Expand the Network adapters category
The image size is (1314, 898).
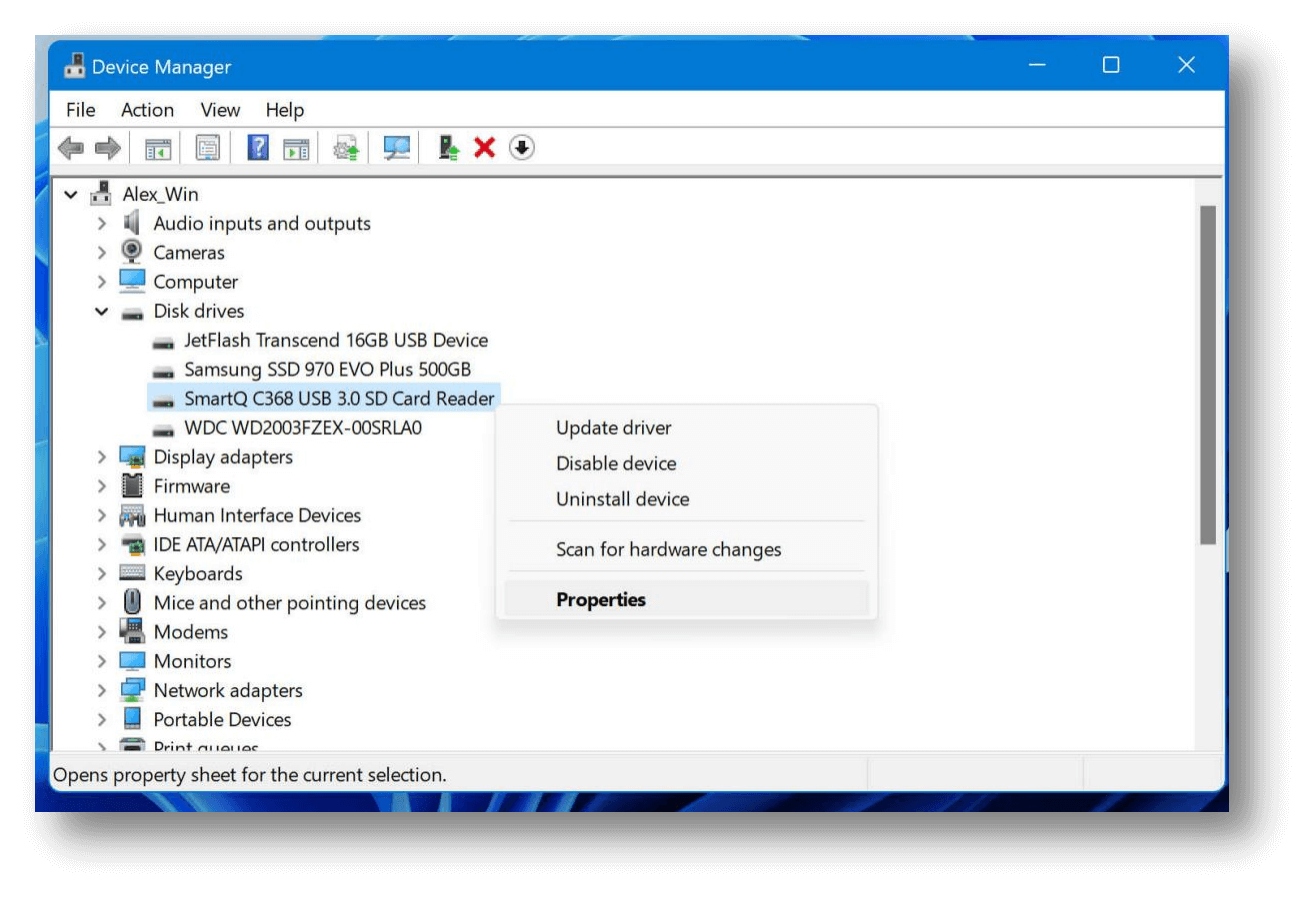click(101, 690)
